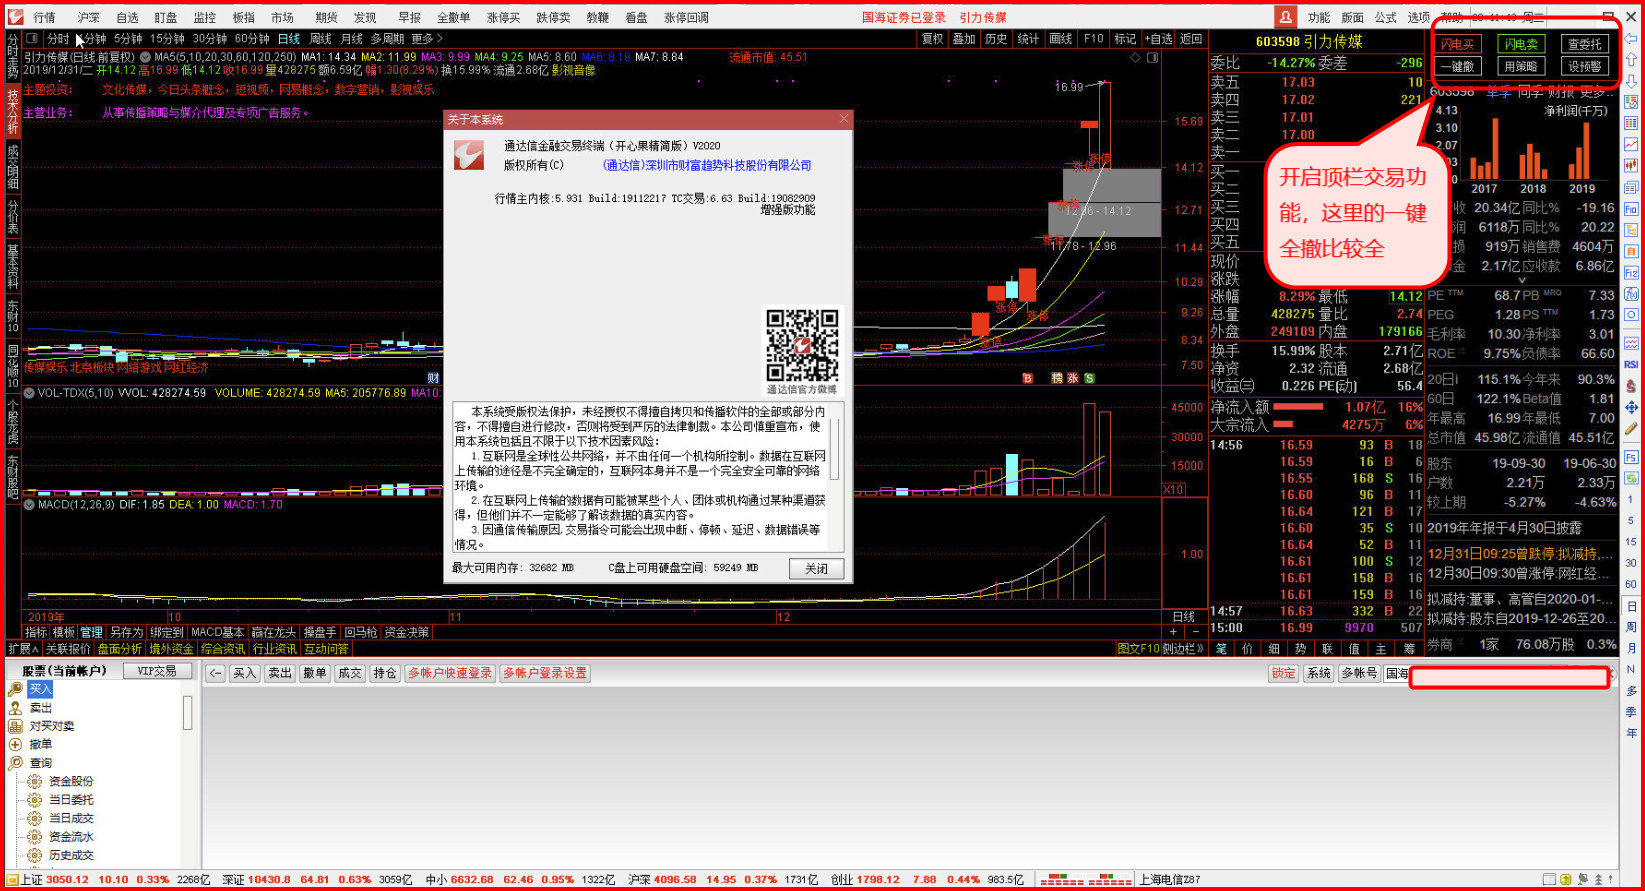
Task: Expand the financial data chevron below 应收款
Action: tap(1523, 281)
